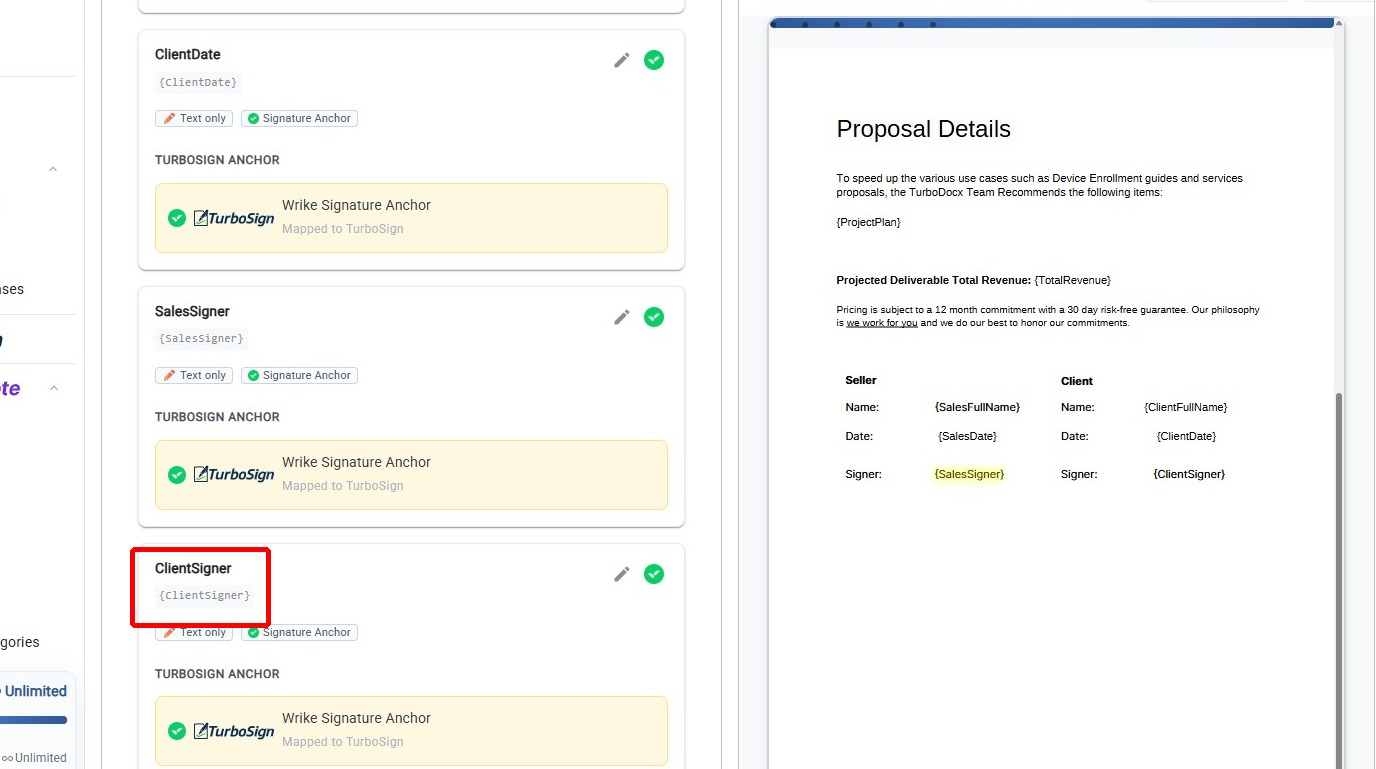Collapse the upper sidebar section with the chevron
This screenshot has height=769, width=1376.
point(53,168)
